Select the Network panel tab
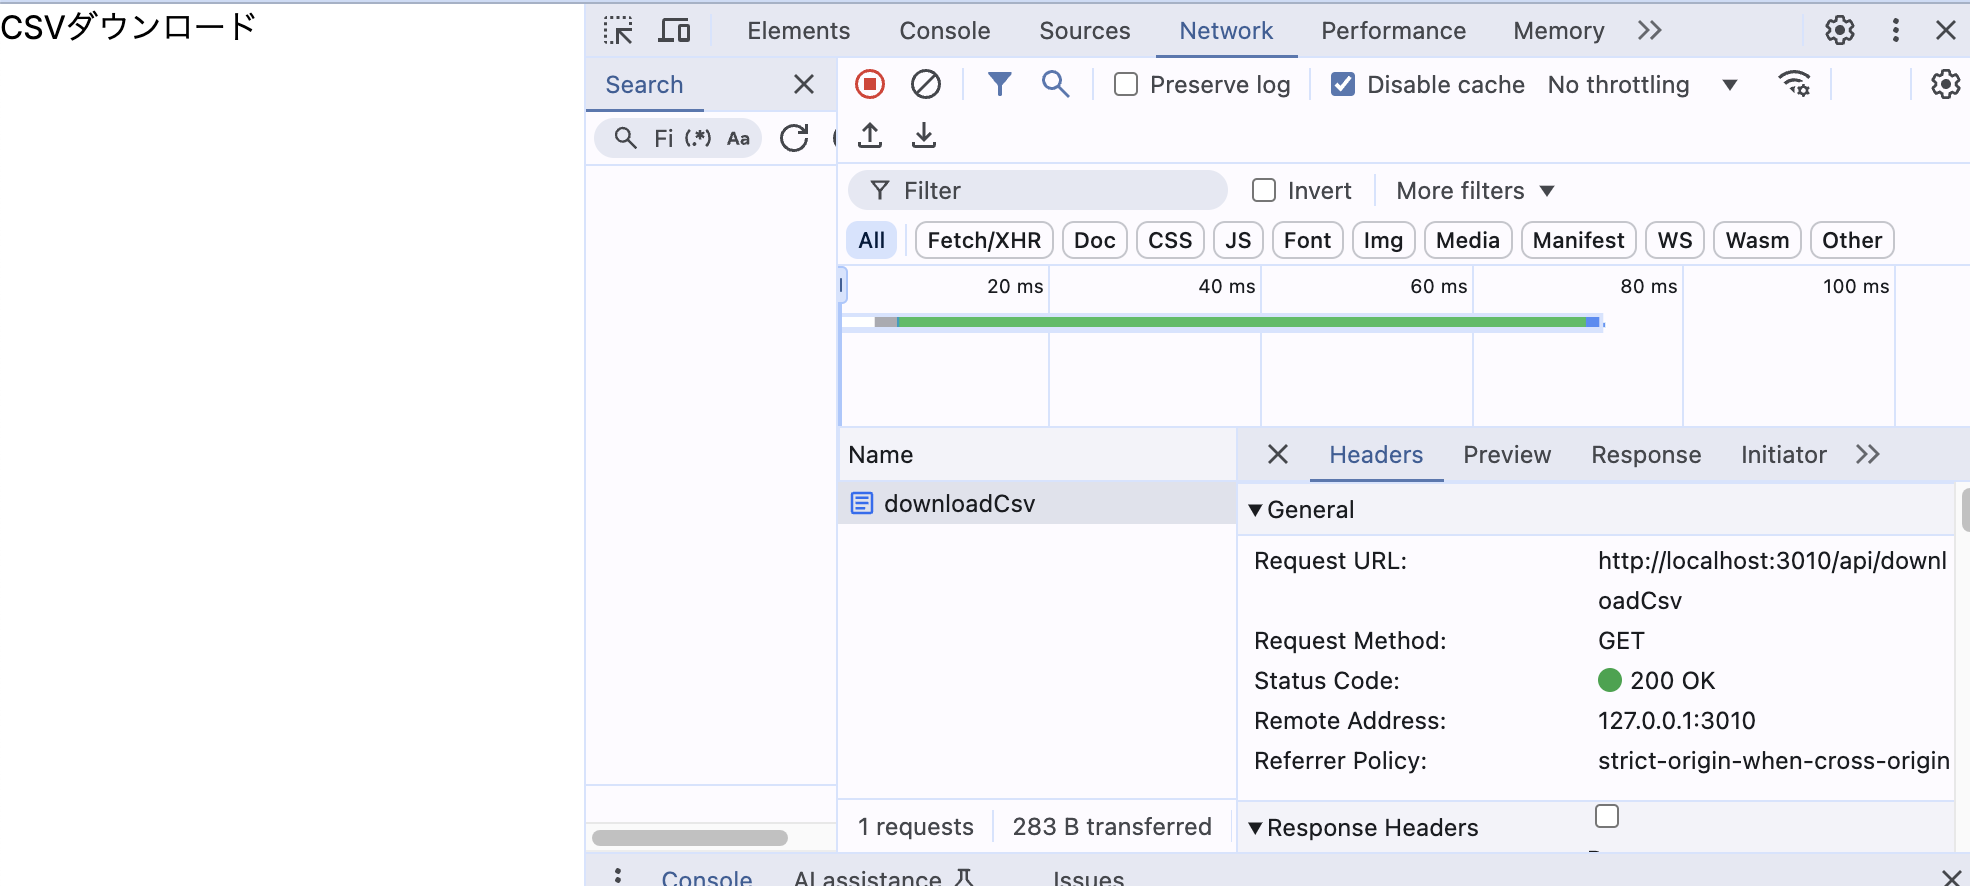 pyautogui.click(x=1226, y=31)
